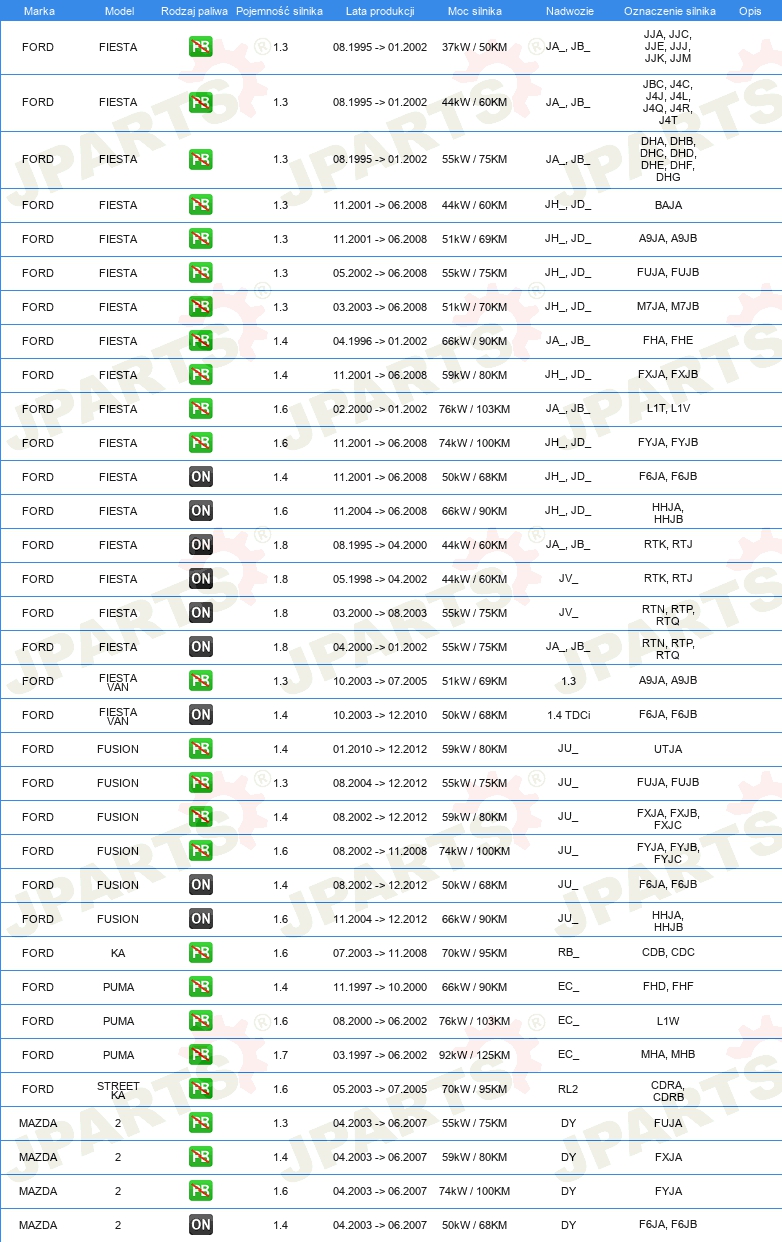
Task: Click the petrol icon in the STREET KA row
Action: click(x=201, y=1089)
